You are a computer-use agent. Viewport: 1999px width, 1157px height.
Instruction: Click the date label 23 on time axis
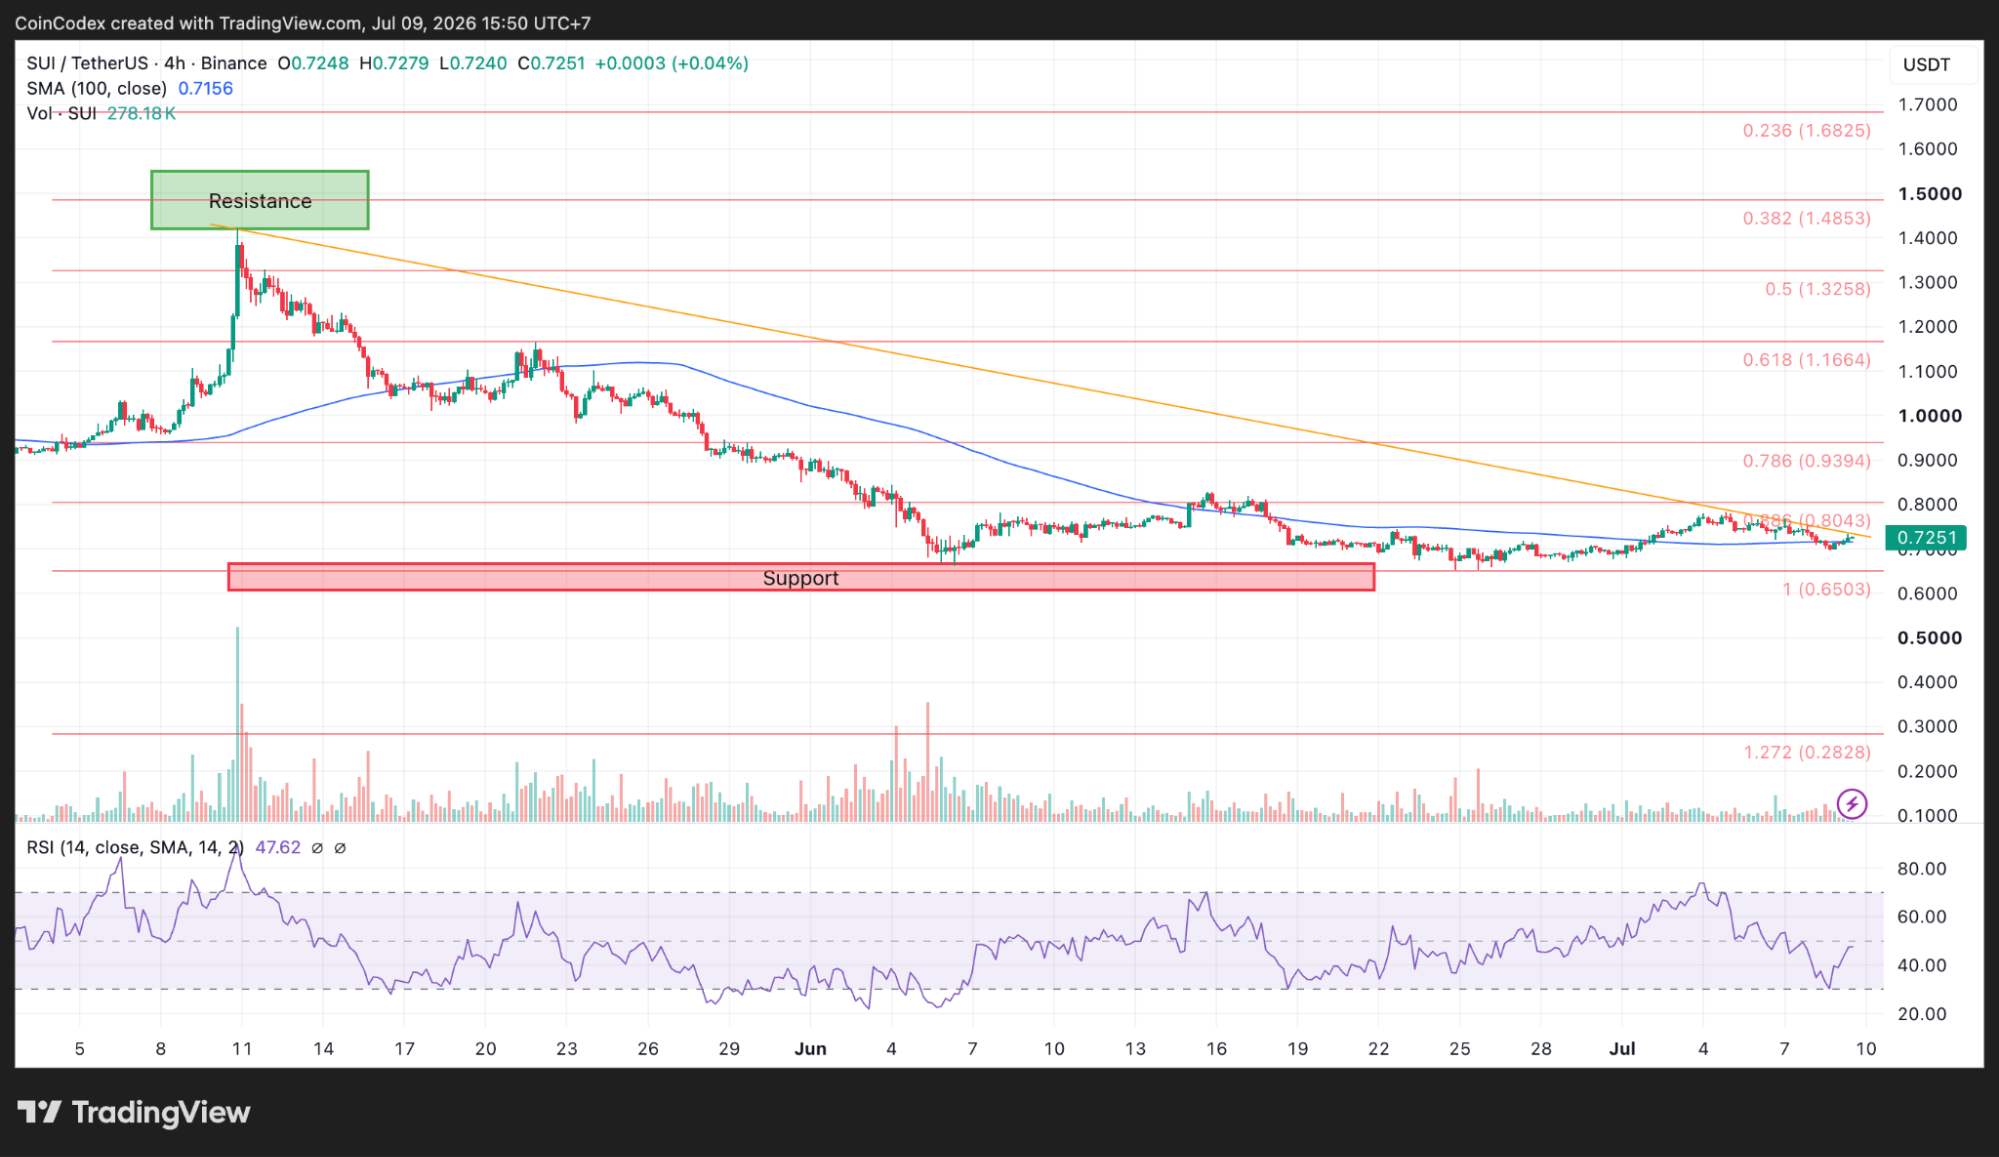[567, 1049]
